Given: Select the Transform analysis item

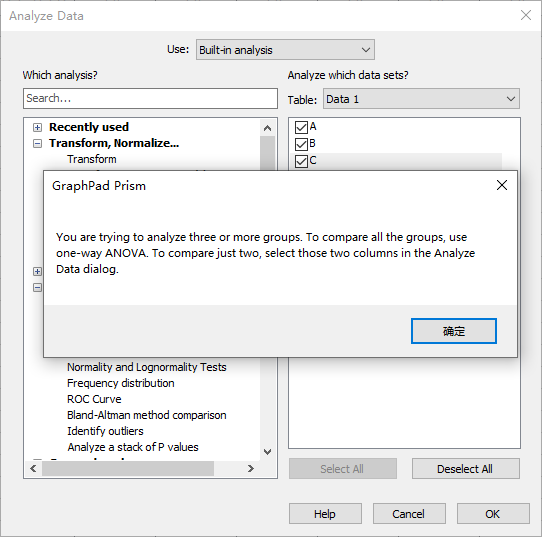Looking at the screenshot, I should point(92,159).
